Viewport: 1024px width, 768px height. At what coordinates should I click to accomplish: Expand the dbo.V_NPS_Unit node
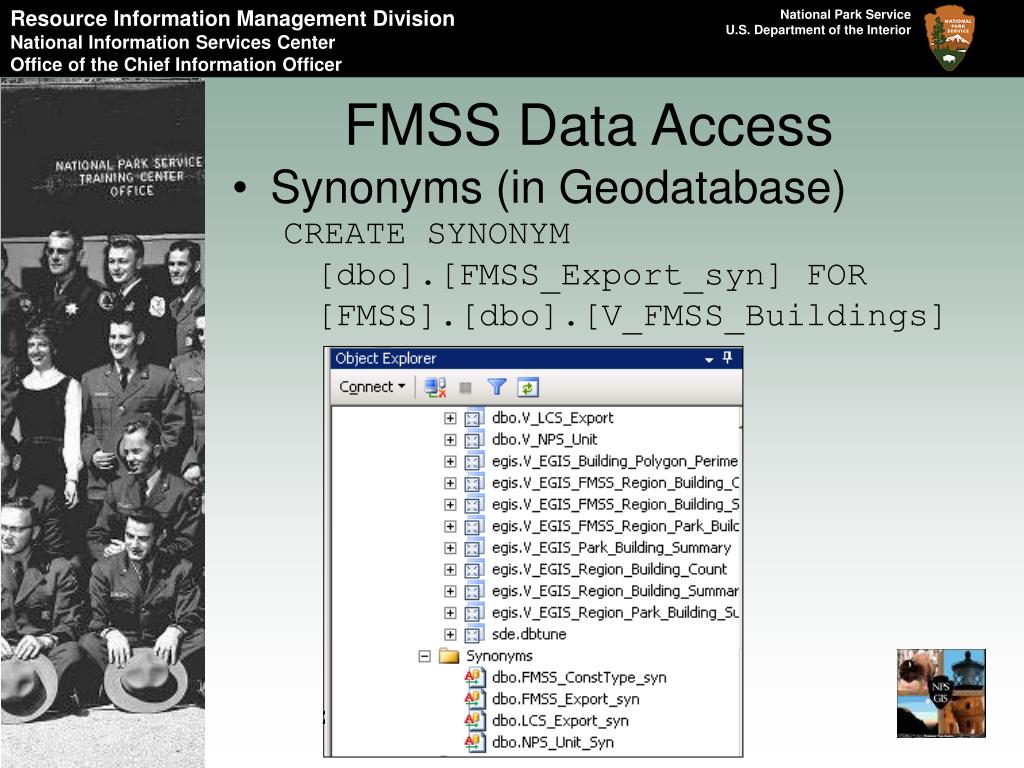click(450, 440)
